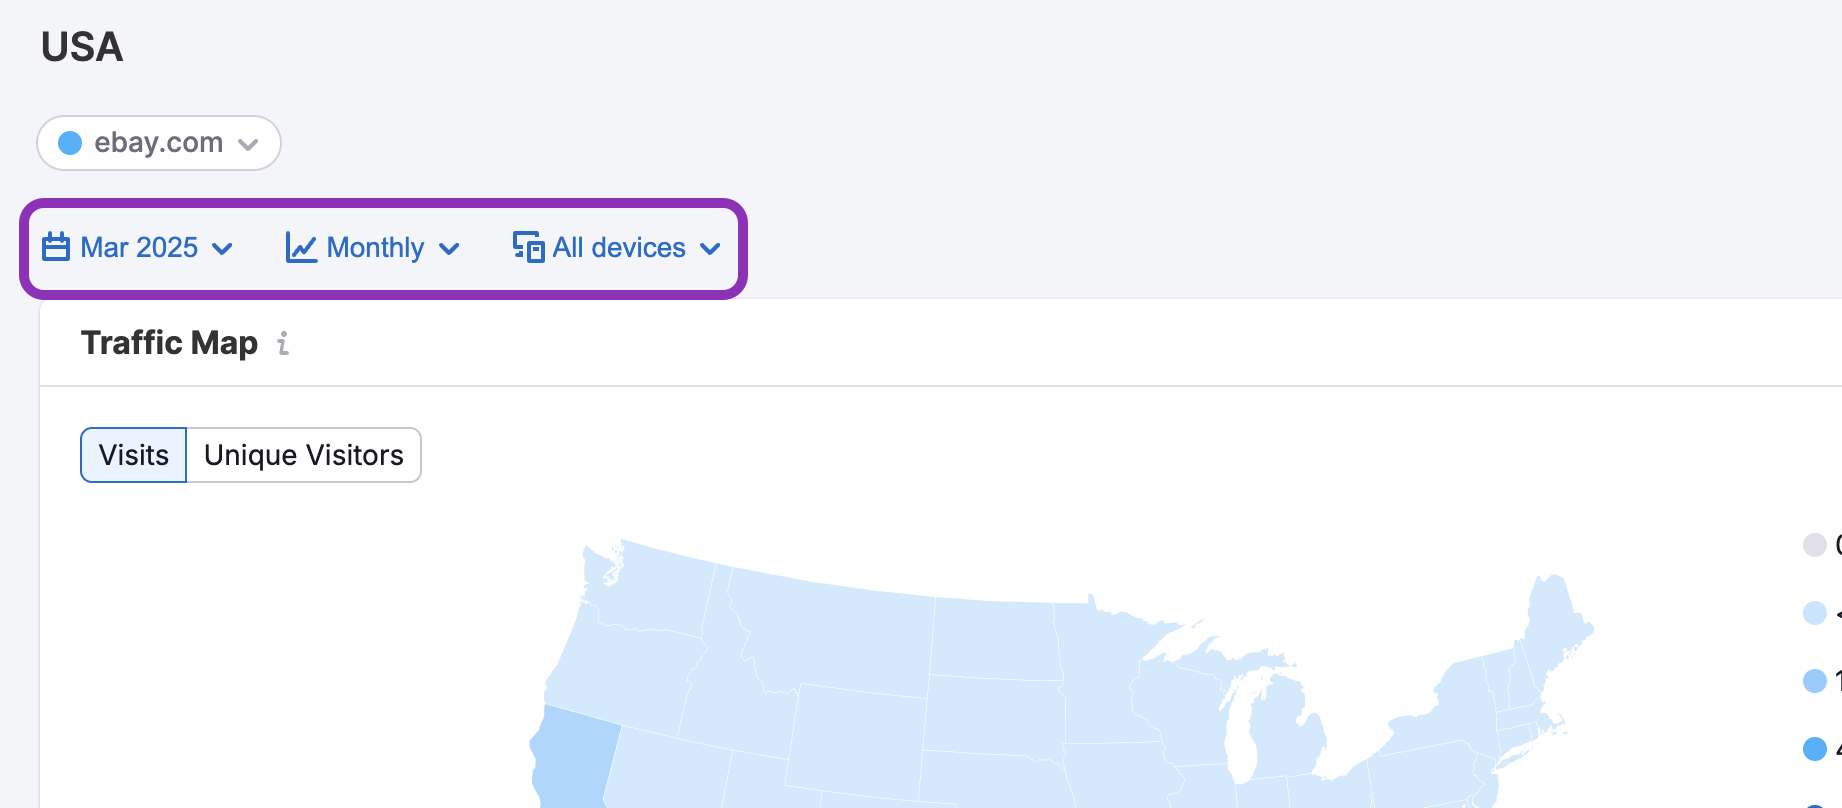Screen dimensions: 1842x808
Task: Click the line chart icon beside Monthly
Action: pyautogui.click(x=300, y=247)
